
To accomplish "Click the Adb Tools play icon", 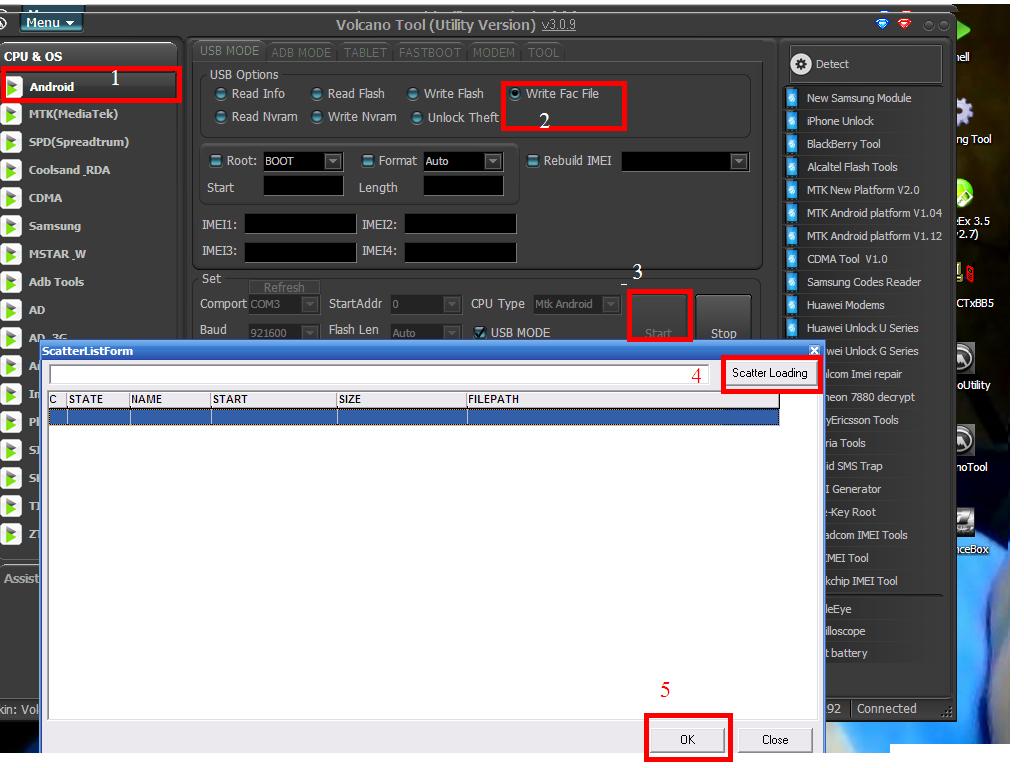I will tap(11, 282).
